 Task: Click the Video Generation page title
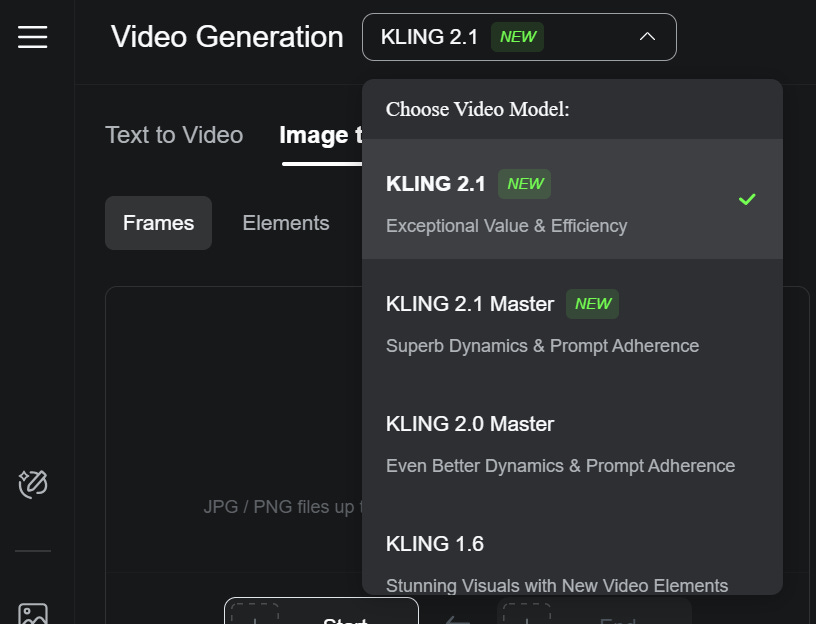pyautogui.click(x=227, y=37)
